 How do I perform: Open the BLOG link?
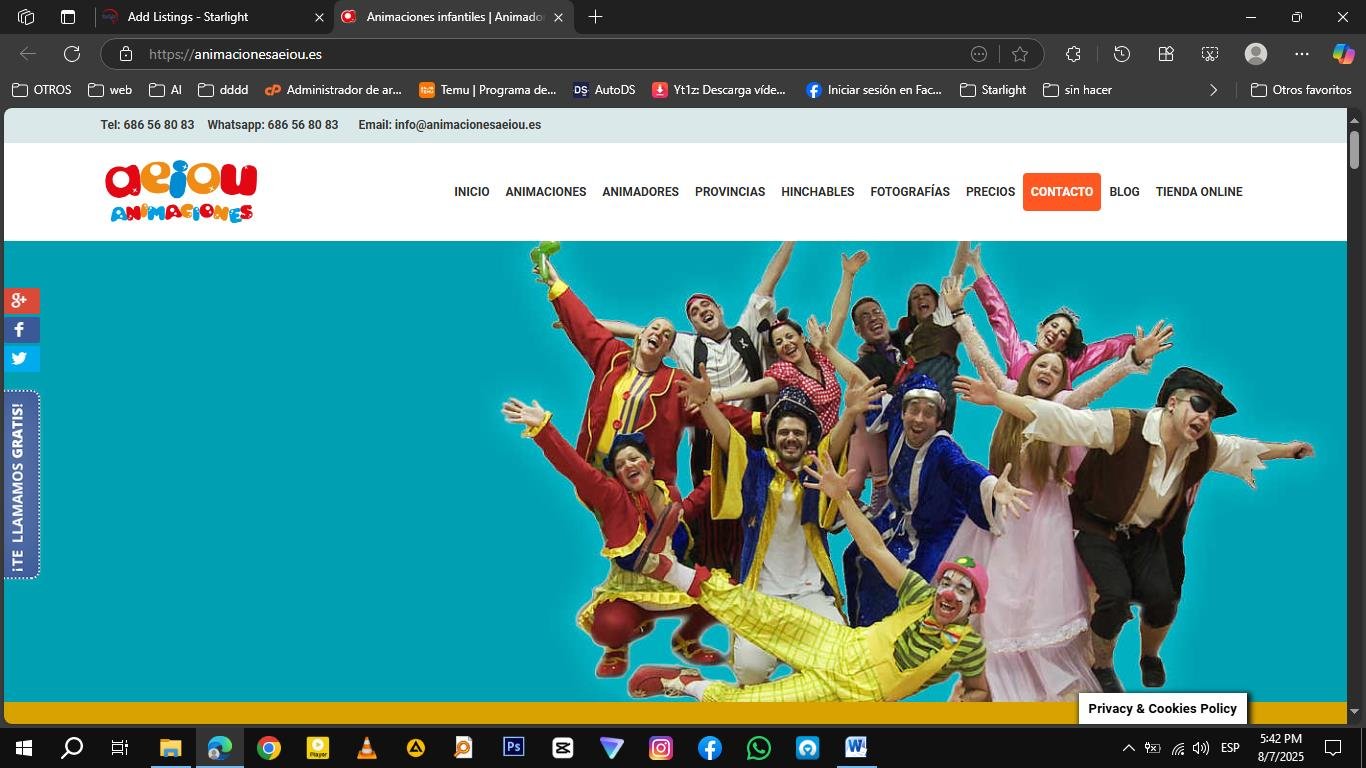click(x=1124, y=192)
